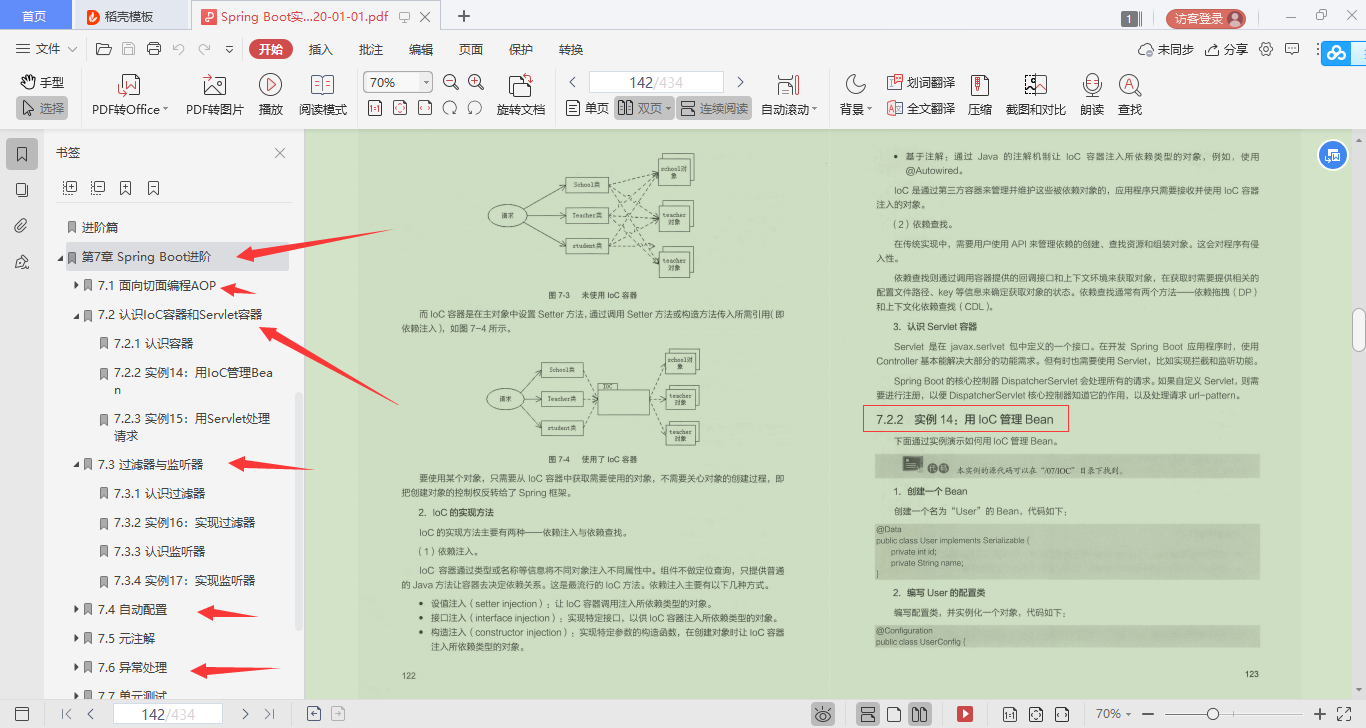Adjust zoom slider handle in status bar

[1213, 714]
